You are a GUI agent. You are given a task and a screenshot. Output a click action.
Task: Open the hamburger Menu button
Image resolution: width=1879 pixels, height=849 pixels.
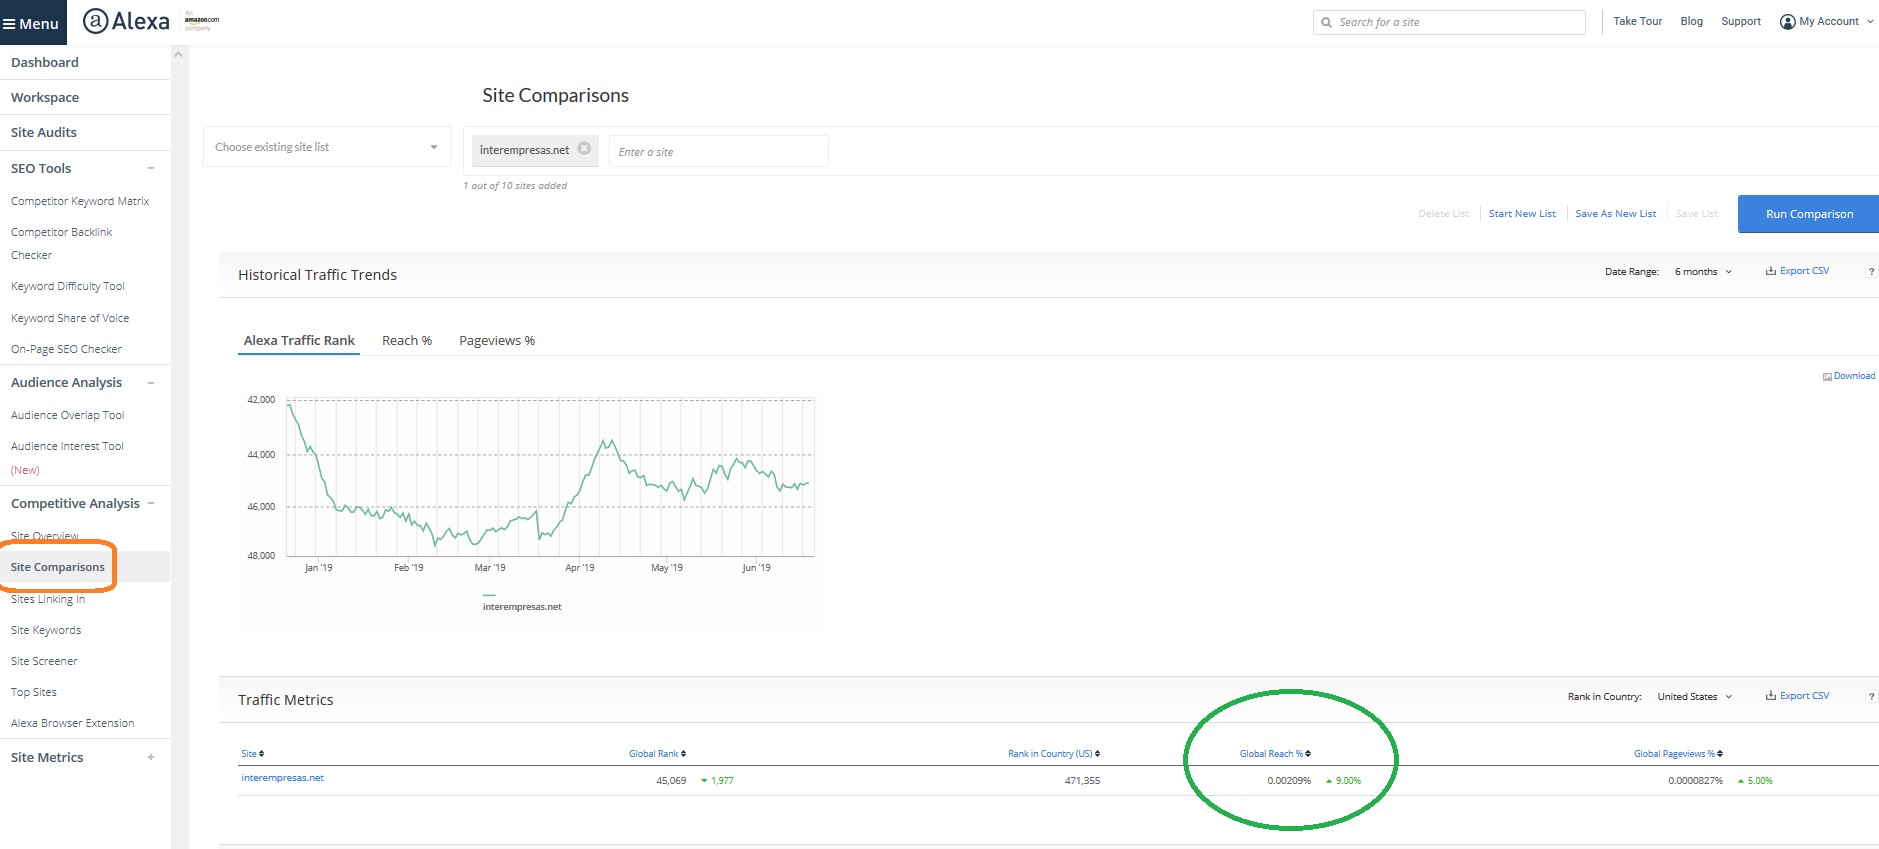(32, 23)
